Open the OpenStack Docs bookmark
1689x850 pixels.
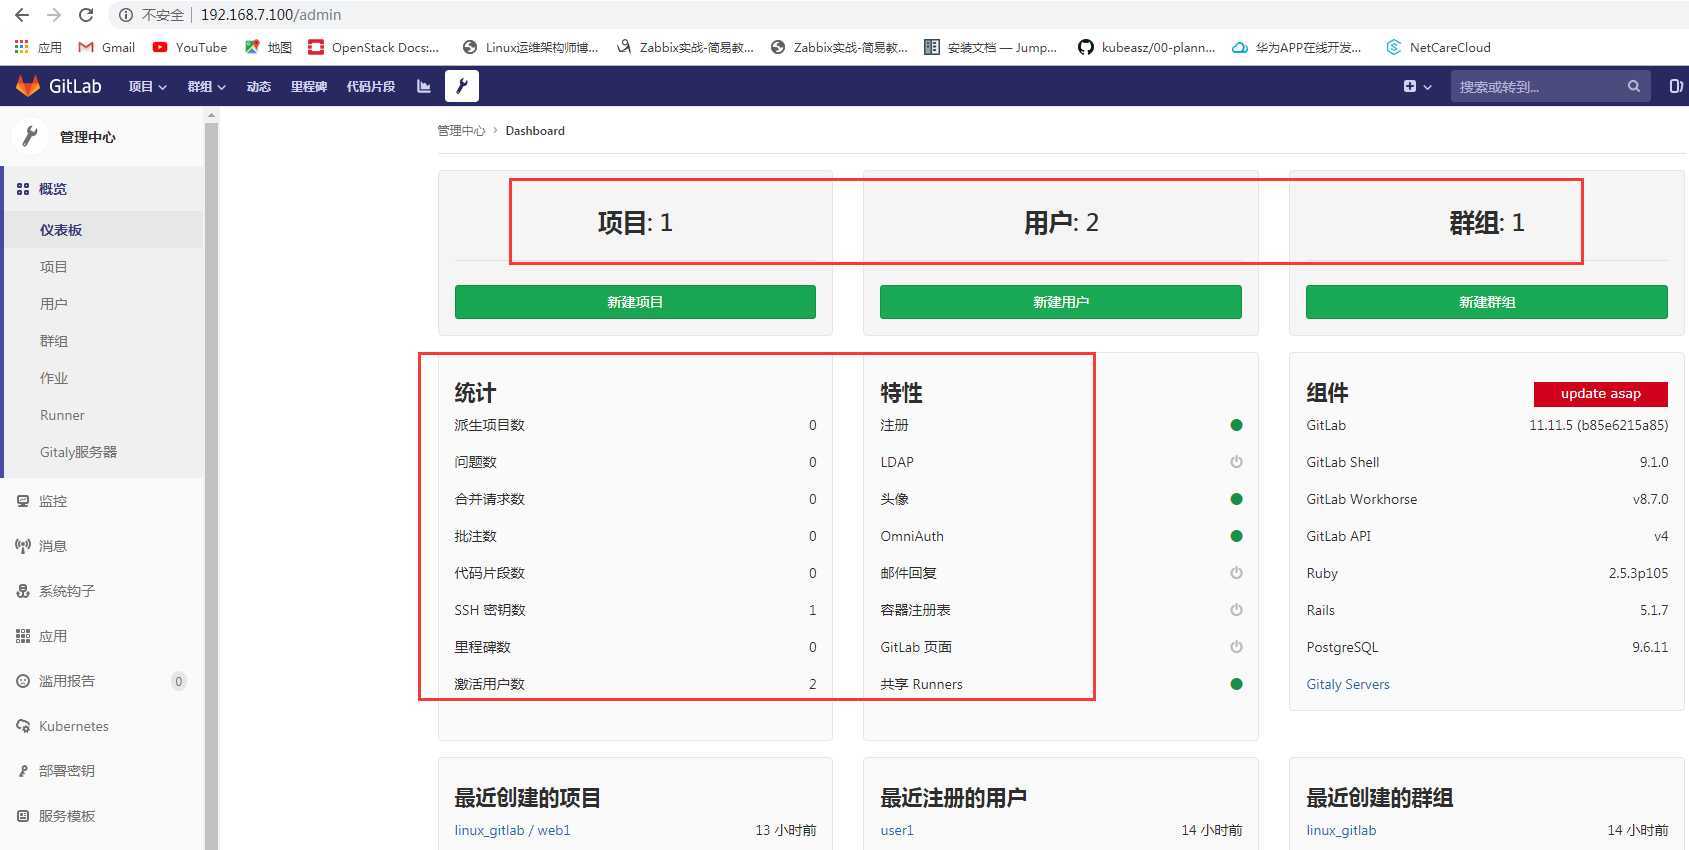[x=374, y=47]
